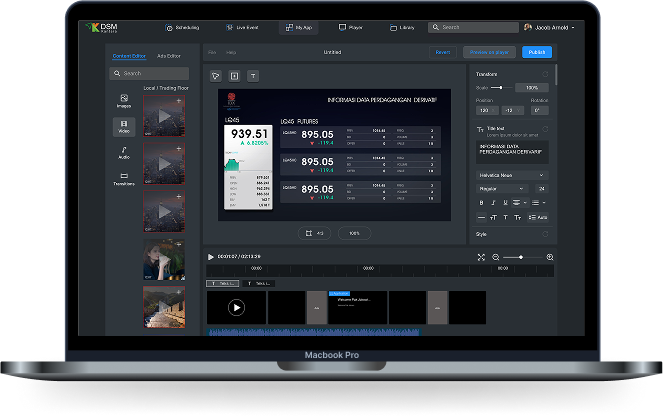This screenshot has height=418, width=663.
Task: Publish the project
Action: tap(537, 52)
